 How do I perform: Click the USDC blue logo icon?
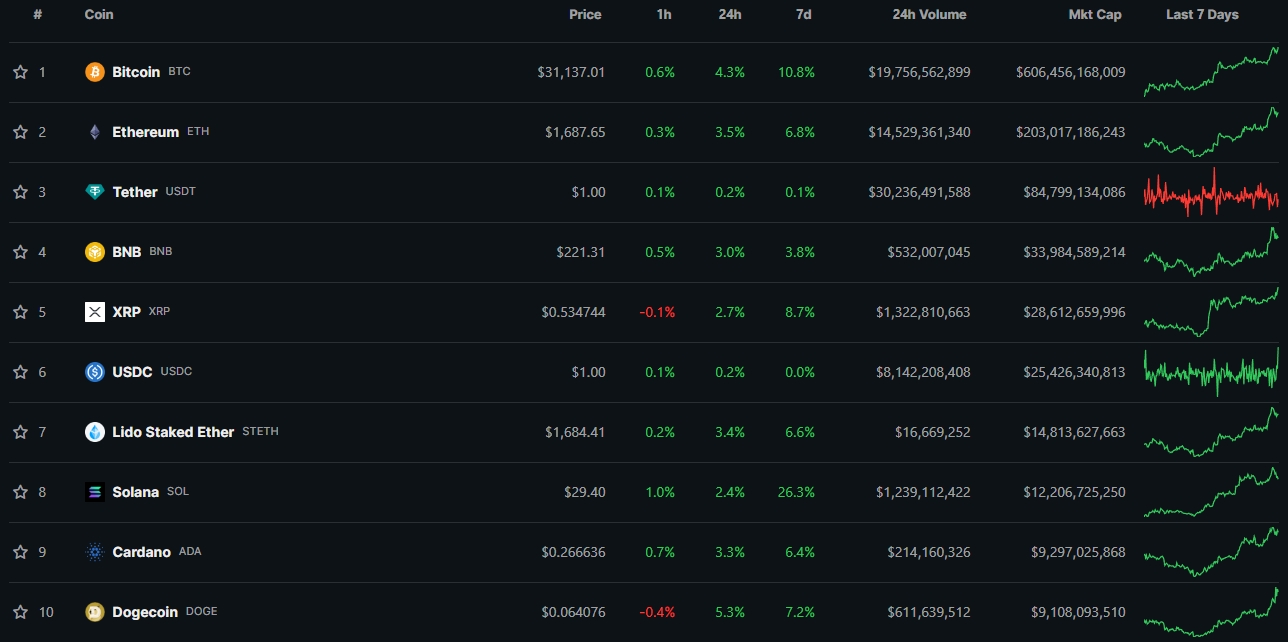tap(95, 372)
